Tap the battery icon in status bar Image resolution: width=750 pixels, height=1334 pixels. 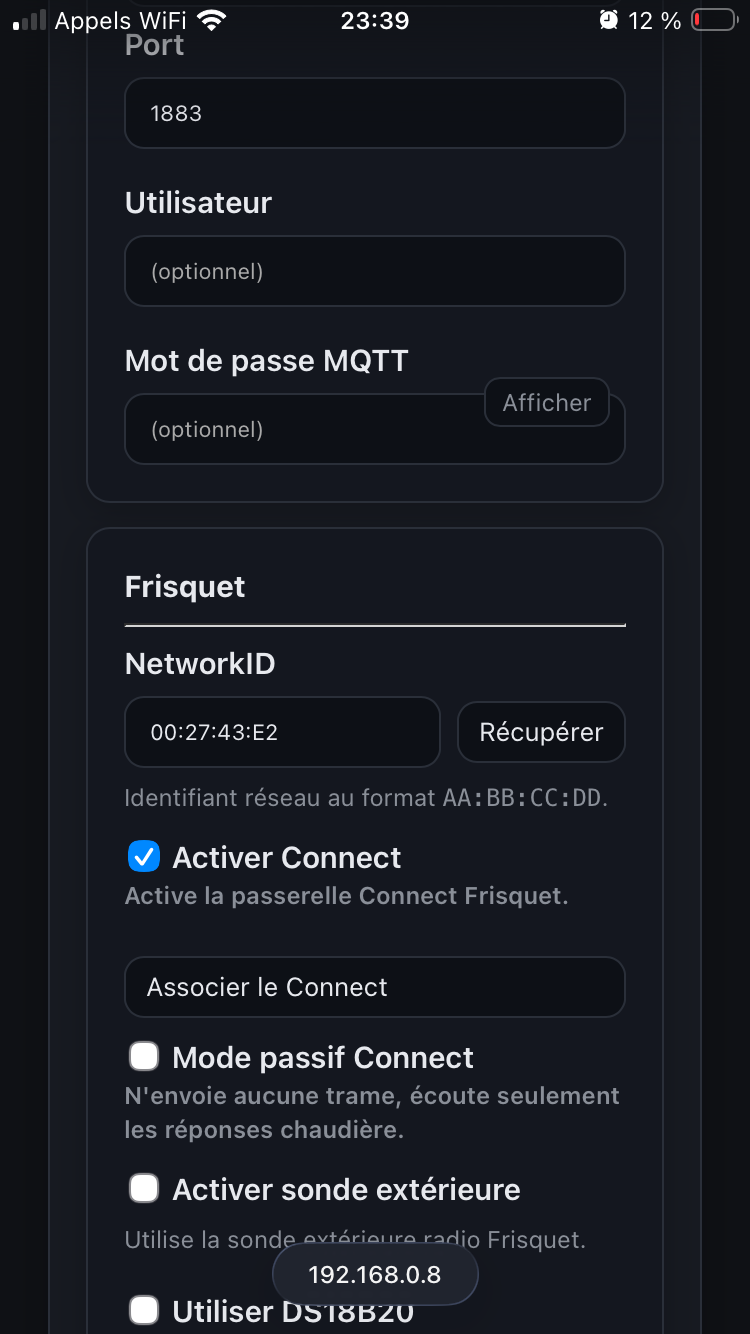click(713, 20)
